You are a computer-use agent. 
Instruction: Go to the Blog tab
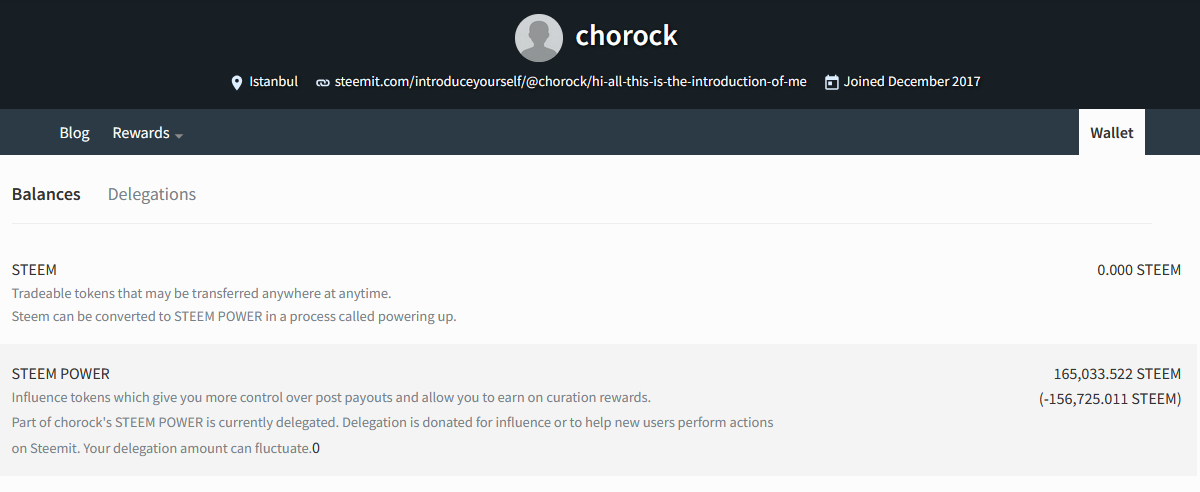pyautogui.click(x=74, y=133)
